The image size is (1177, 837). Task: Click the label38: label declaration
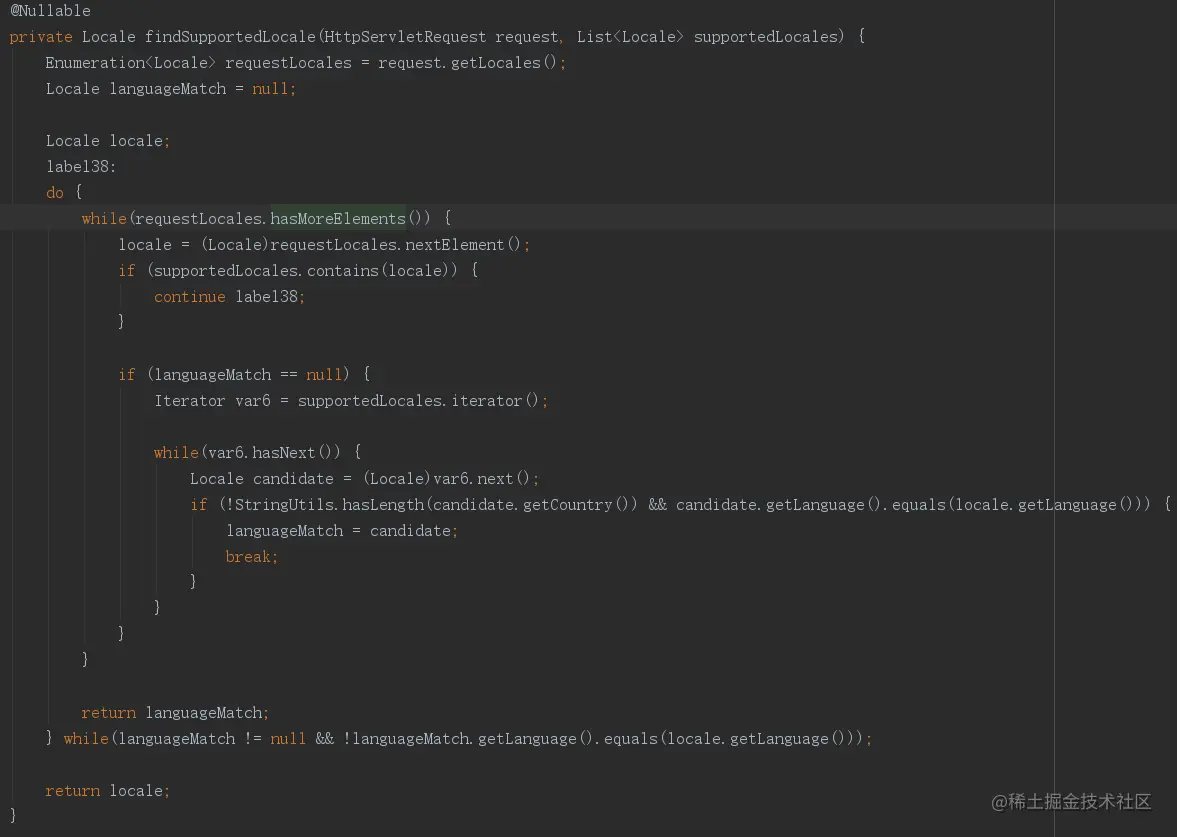coord(81,167)
